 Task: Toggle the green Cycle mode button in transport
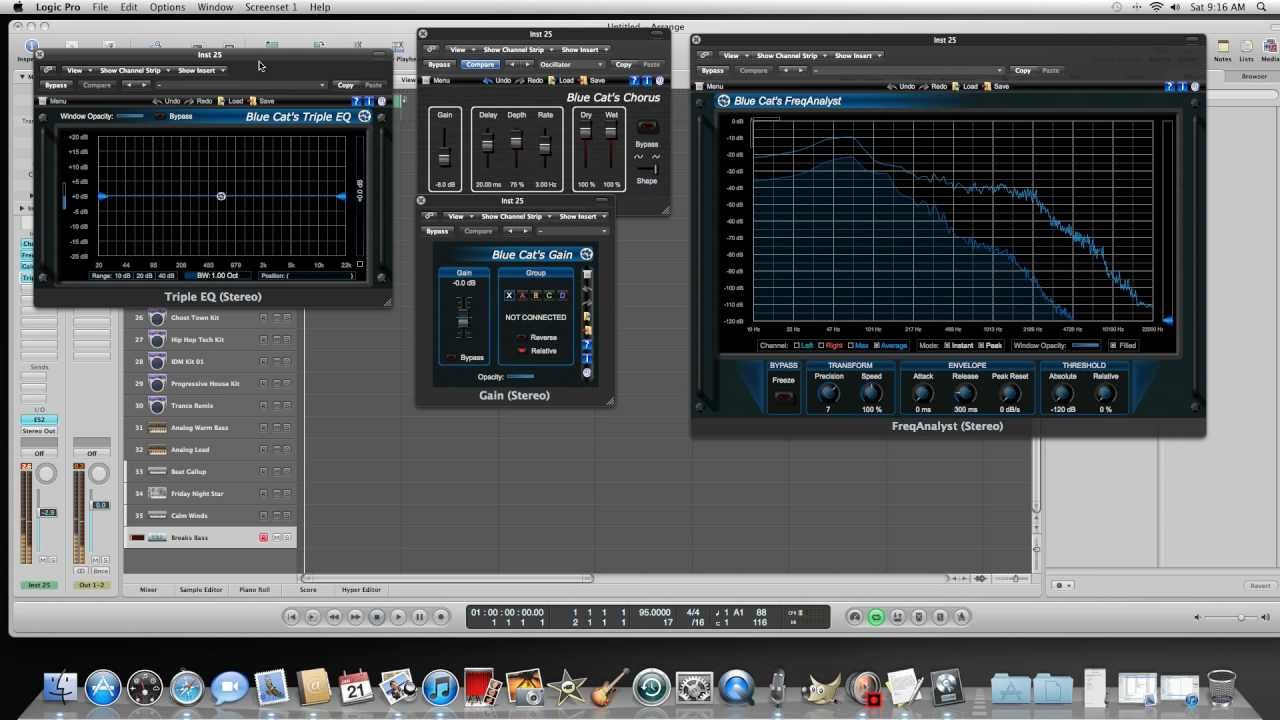876,617
